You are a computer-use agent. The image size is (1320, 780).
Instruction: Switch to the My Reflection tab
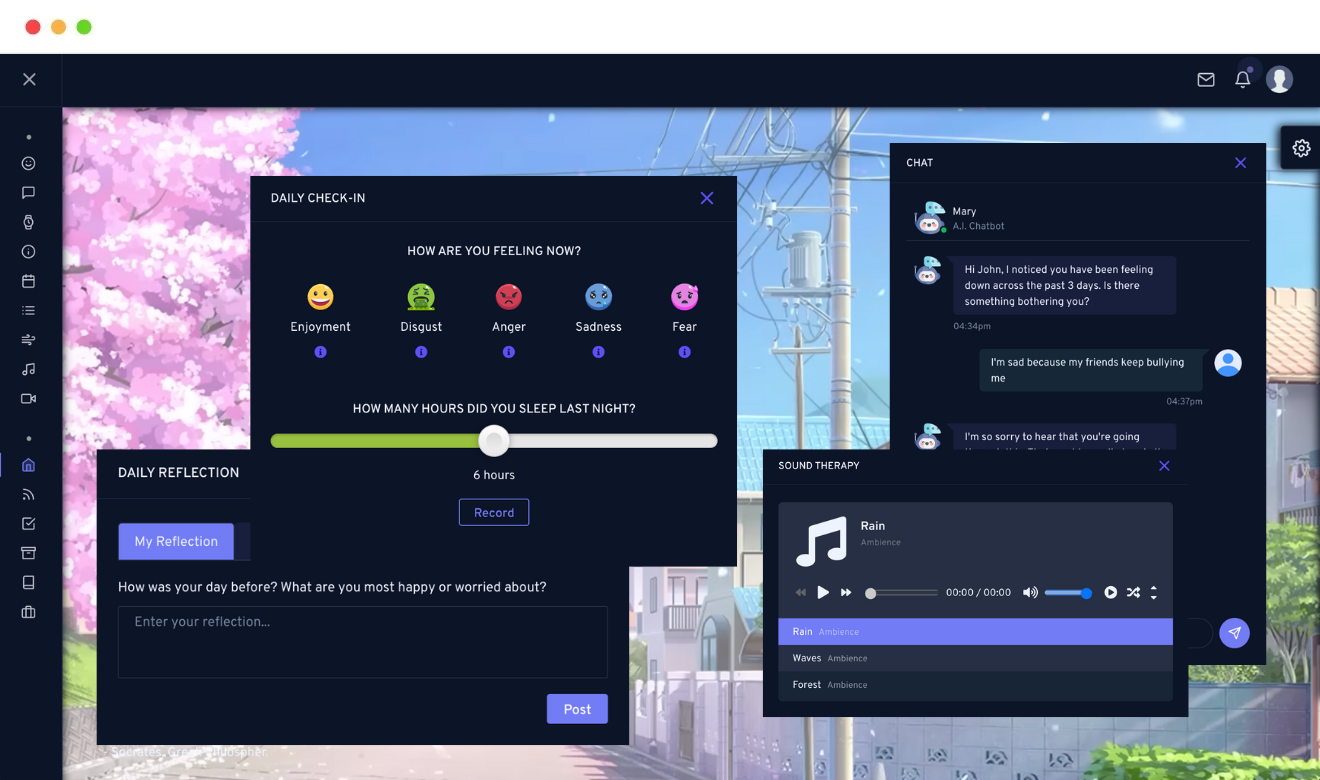(x=176, y=541)
